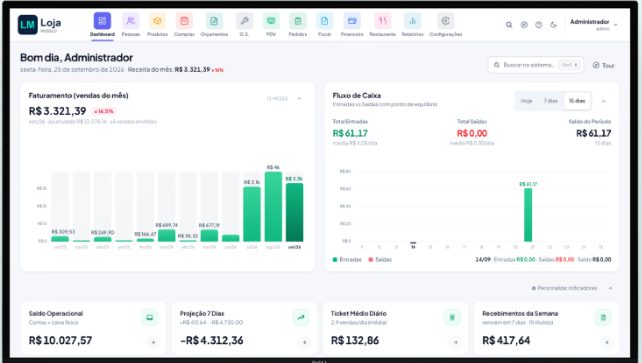This screenshot has height=363, width=642.
Task: Select the 7 dias cash flow tab
Action: coord(550,101)
